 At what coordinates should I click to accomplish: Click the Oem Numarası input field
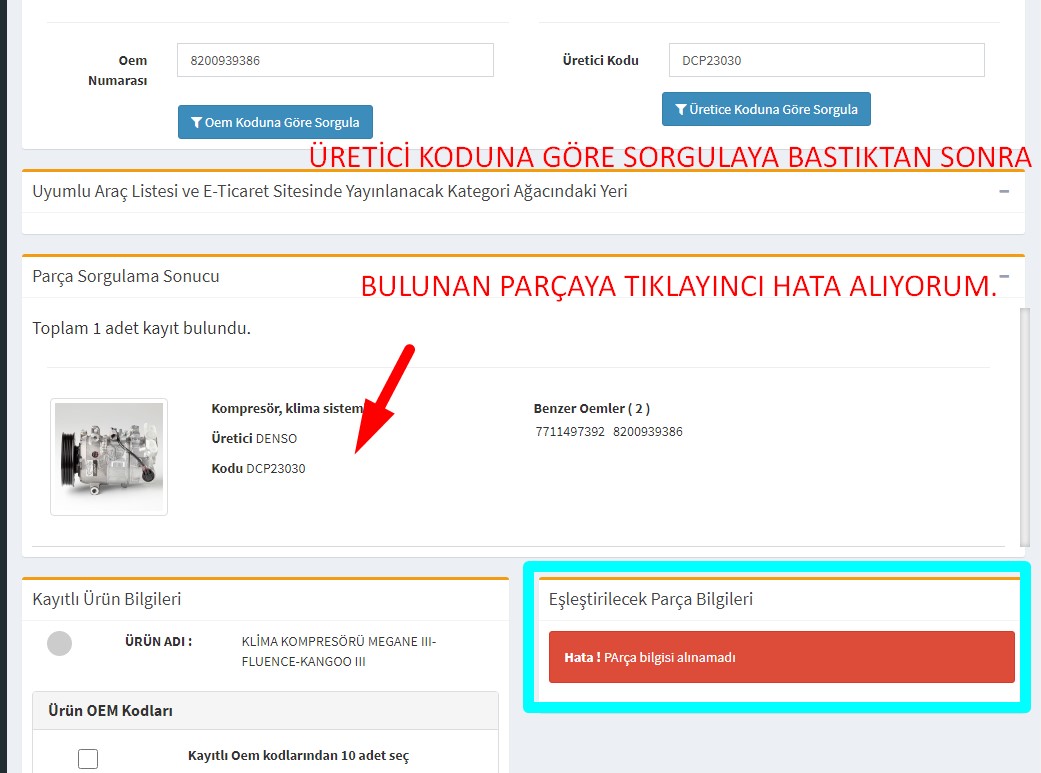pos(335,60)
